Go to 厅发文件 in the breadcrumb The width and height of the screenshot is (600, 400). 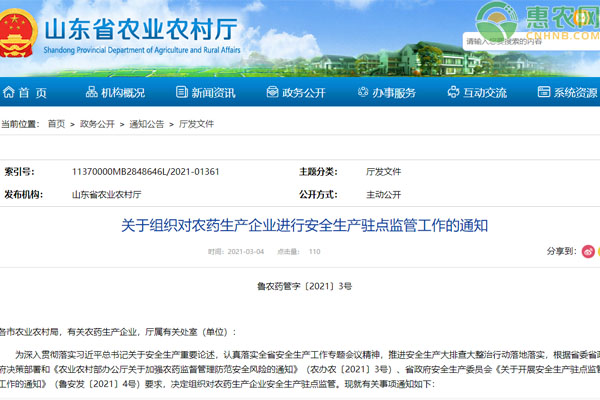click(x=196, y=124)
